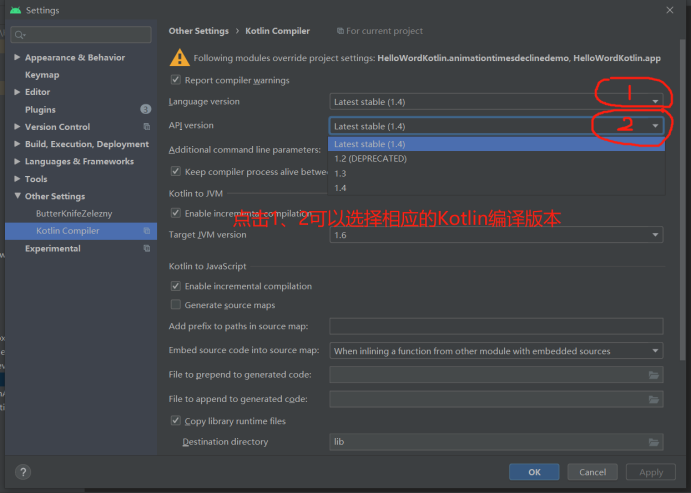Click the Android Studio logo in title bar
The width and height of the screenshot is (691, 493).
(15, 10)
